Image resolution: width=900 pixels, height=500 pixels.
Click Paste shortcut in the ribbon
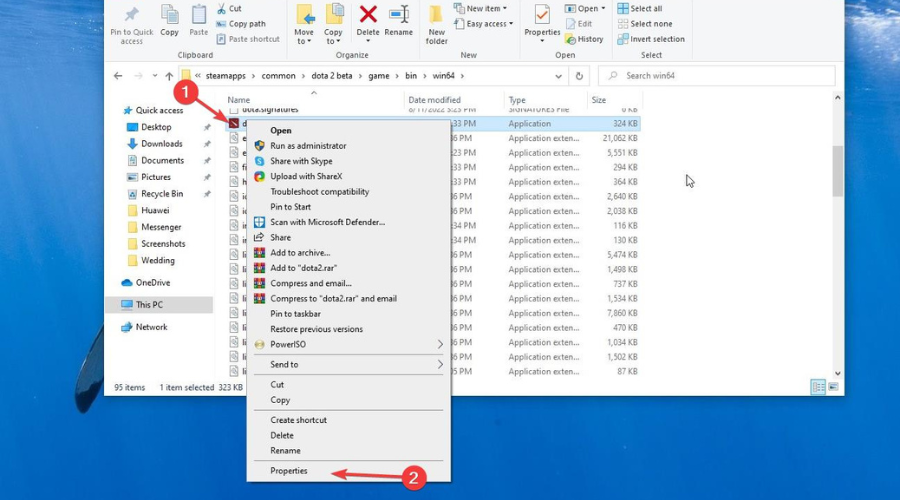[x=248, y=39]
